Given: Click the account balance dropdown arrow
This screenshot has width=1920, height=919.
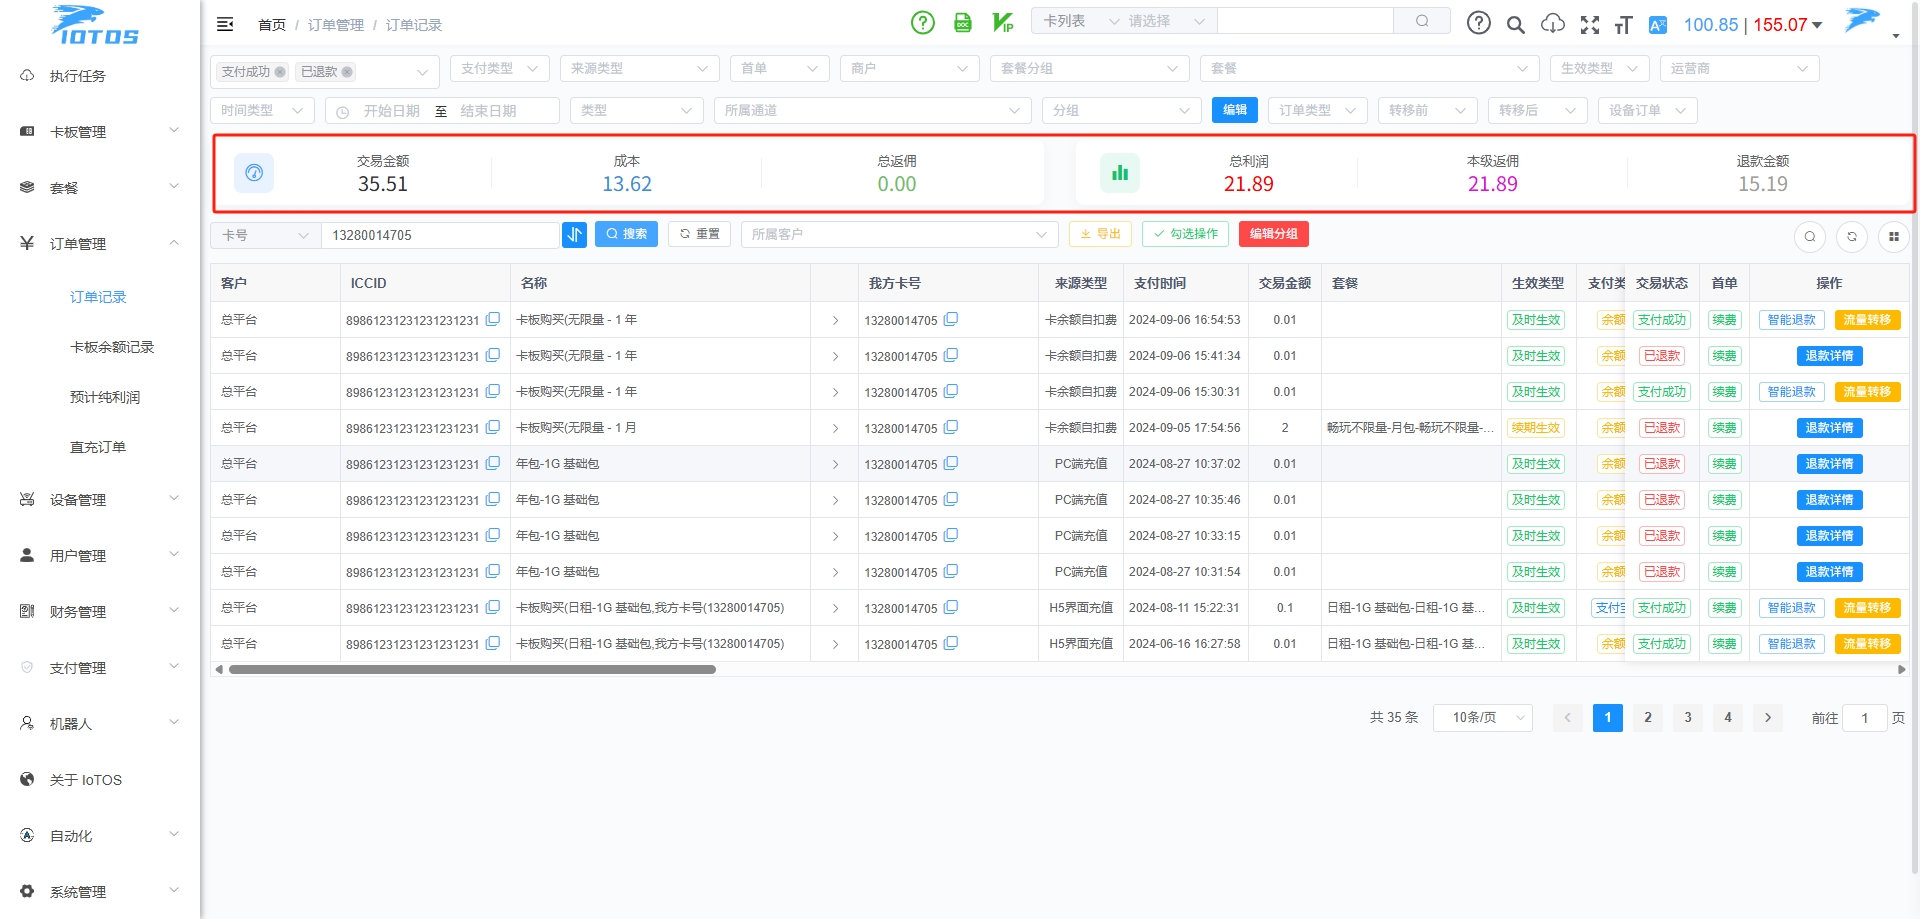Looking at the screenshot, I should pos(1817,25).
